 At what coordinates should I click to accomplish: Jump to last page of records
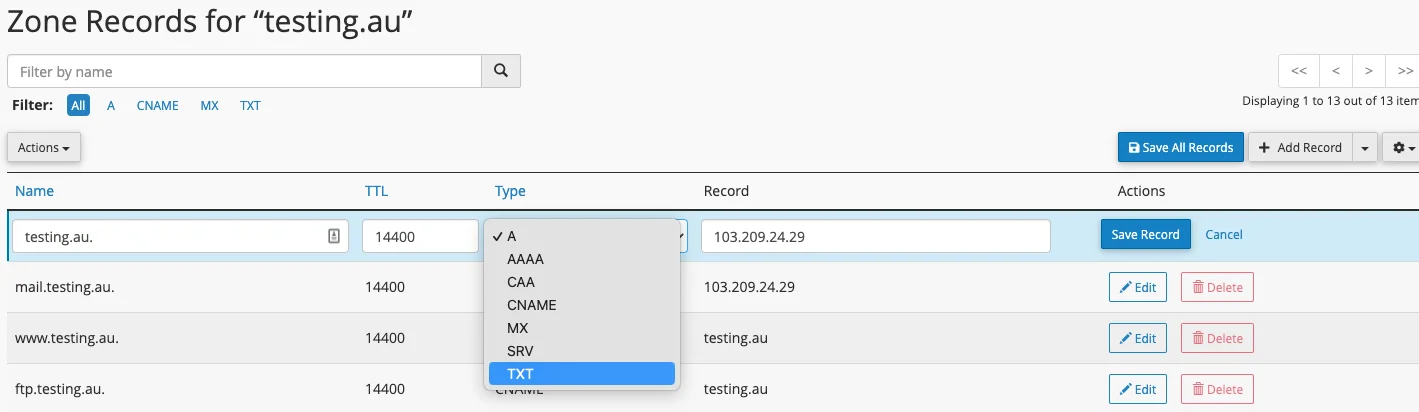point(1403,71)
